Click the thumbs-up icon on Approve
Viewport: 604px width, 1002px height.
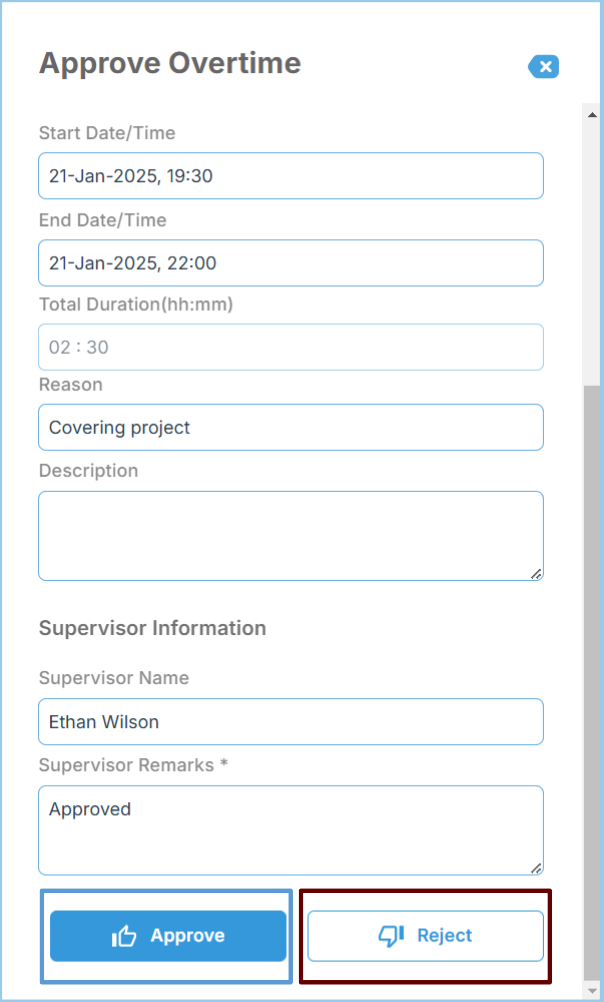coord(124,936)
